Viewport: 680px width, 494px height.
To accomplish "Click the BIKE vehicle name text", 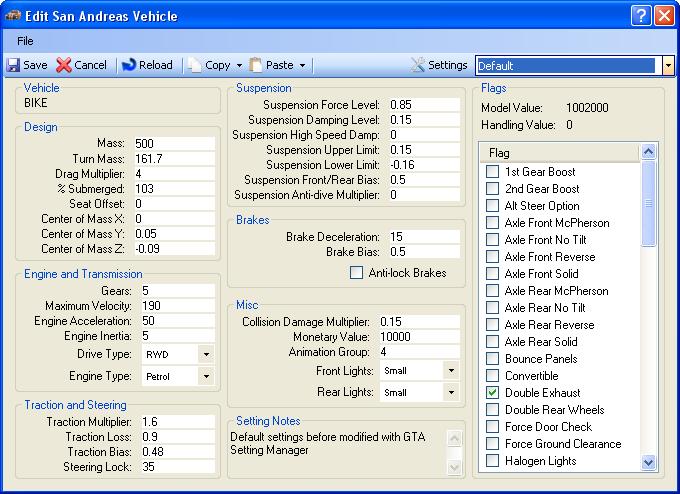I will [36, 103].
